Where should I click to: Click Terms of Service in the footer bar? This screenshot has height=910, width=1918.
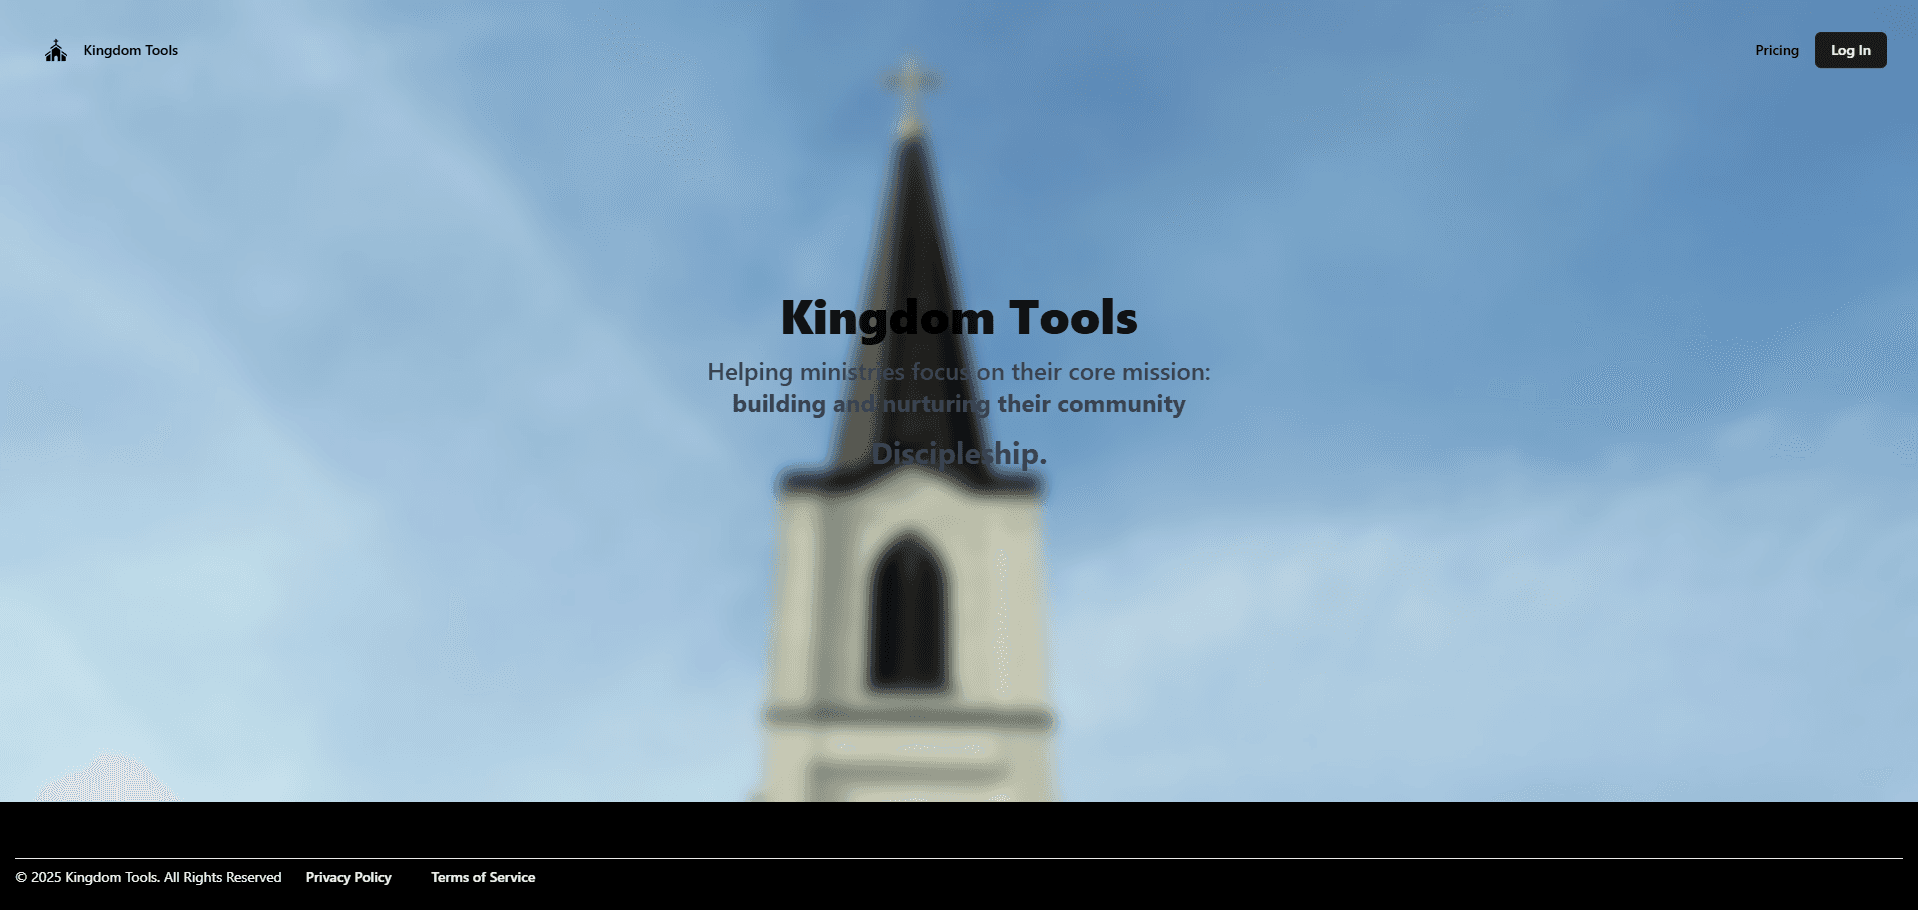(x=483, y=877)
